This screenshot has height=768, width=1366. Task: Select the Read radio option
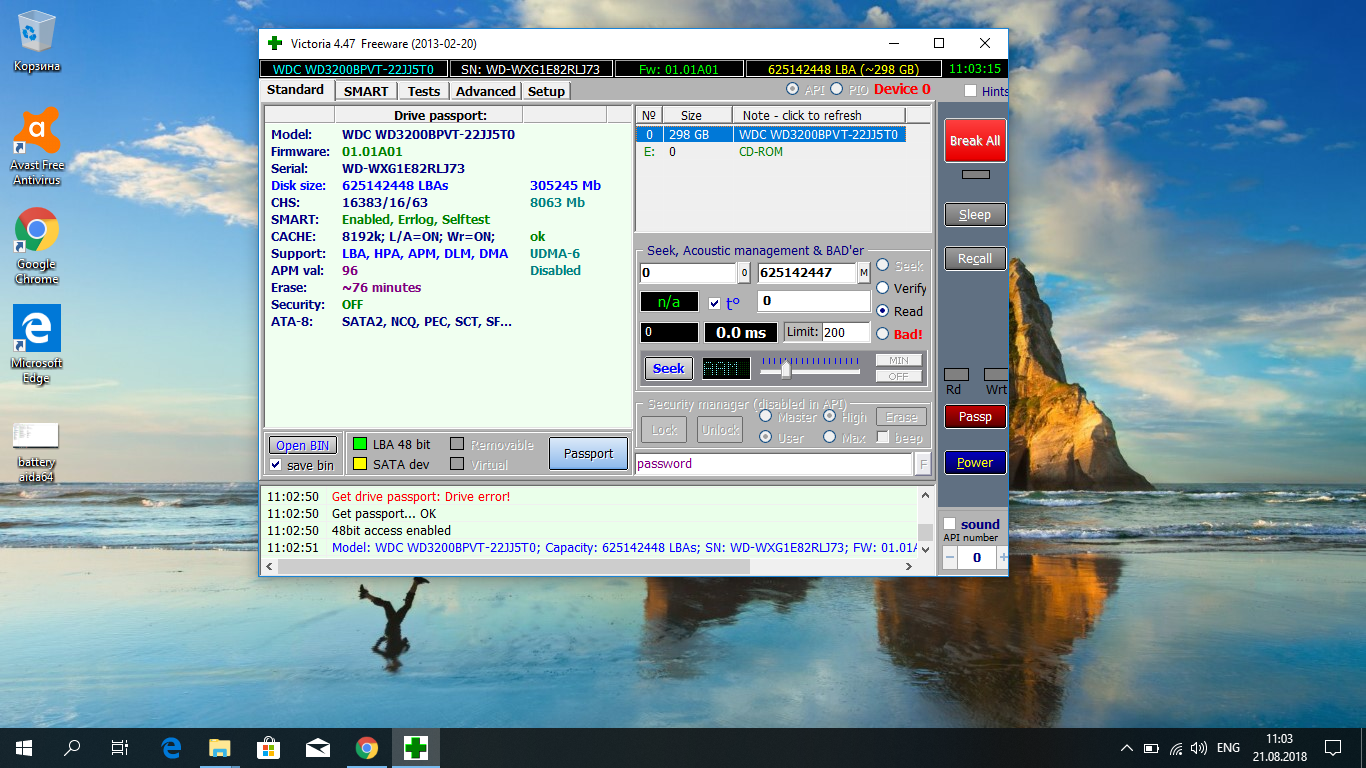(x=883, y=311)
